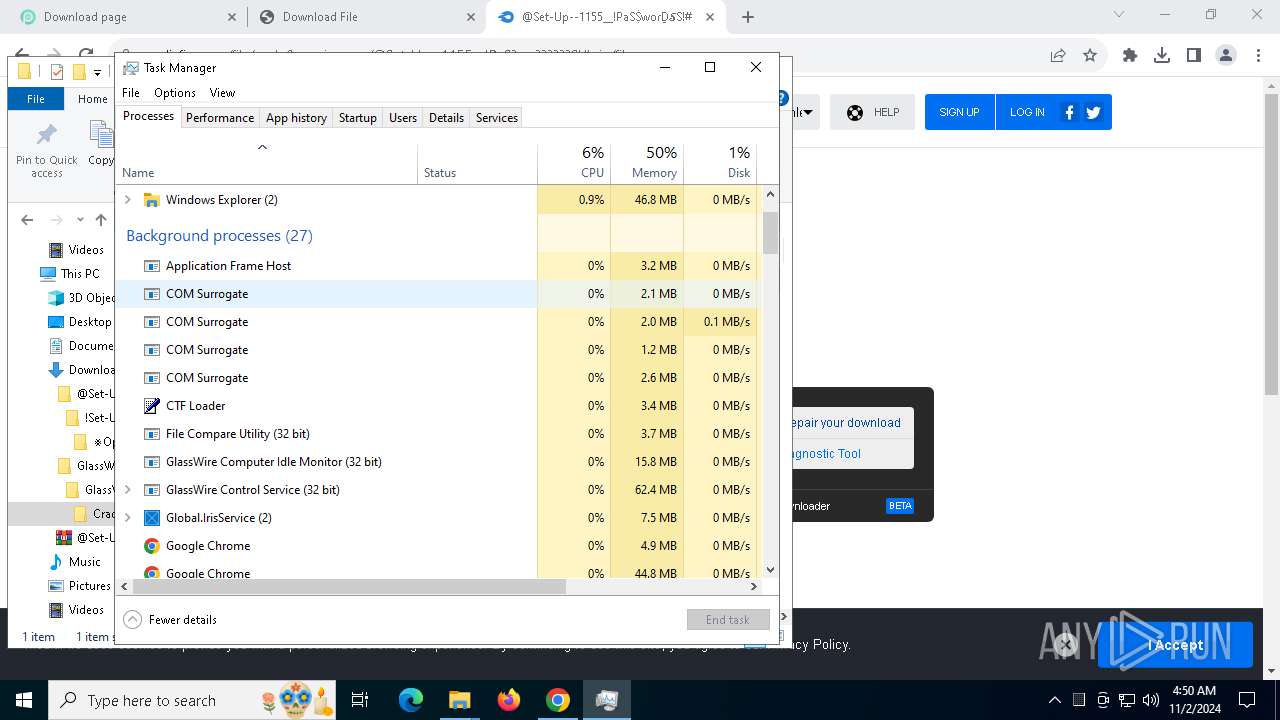Toggle the Chrome side panel icon

pos(1194,55)
